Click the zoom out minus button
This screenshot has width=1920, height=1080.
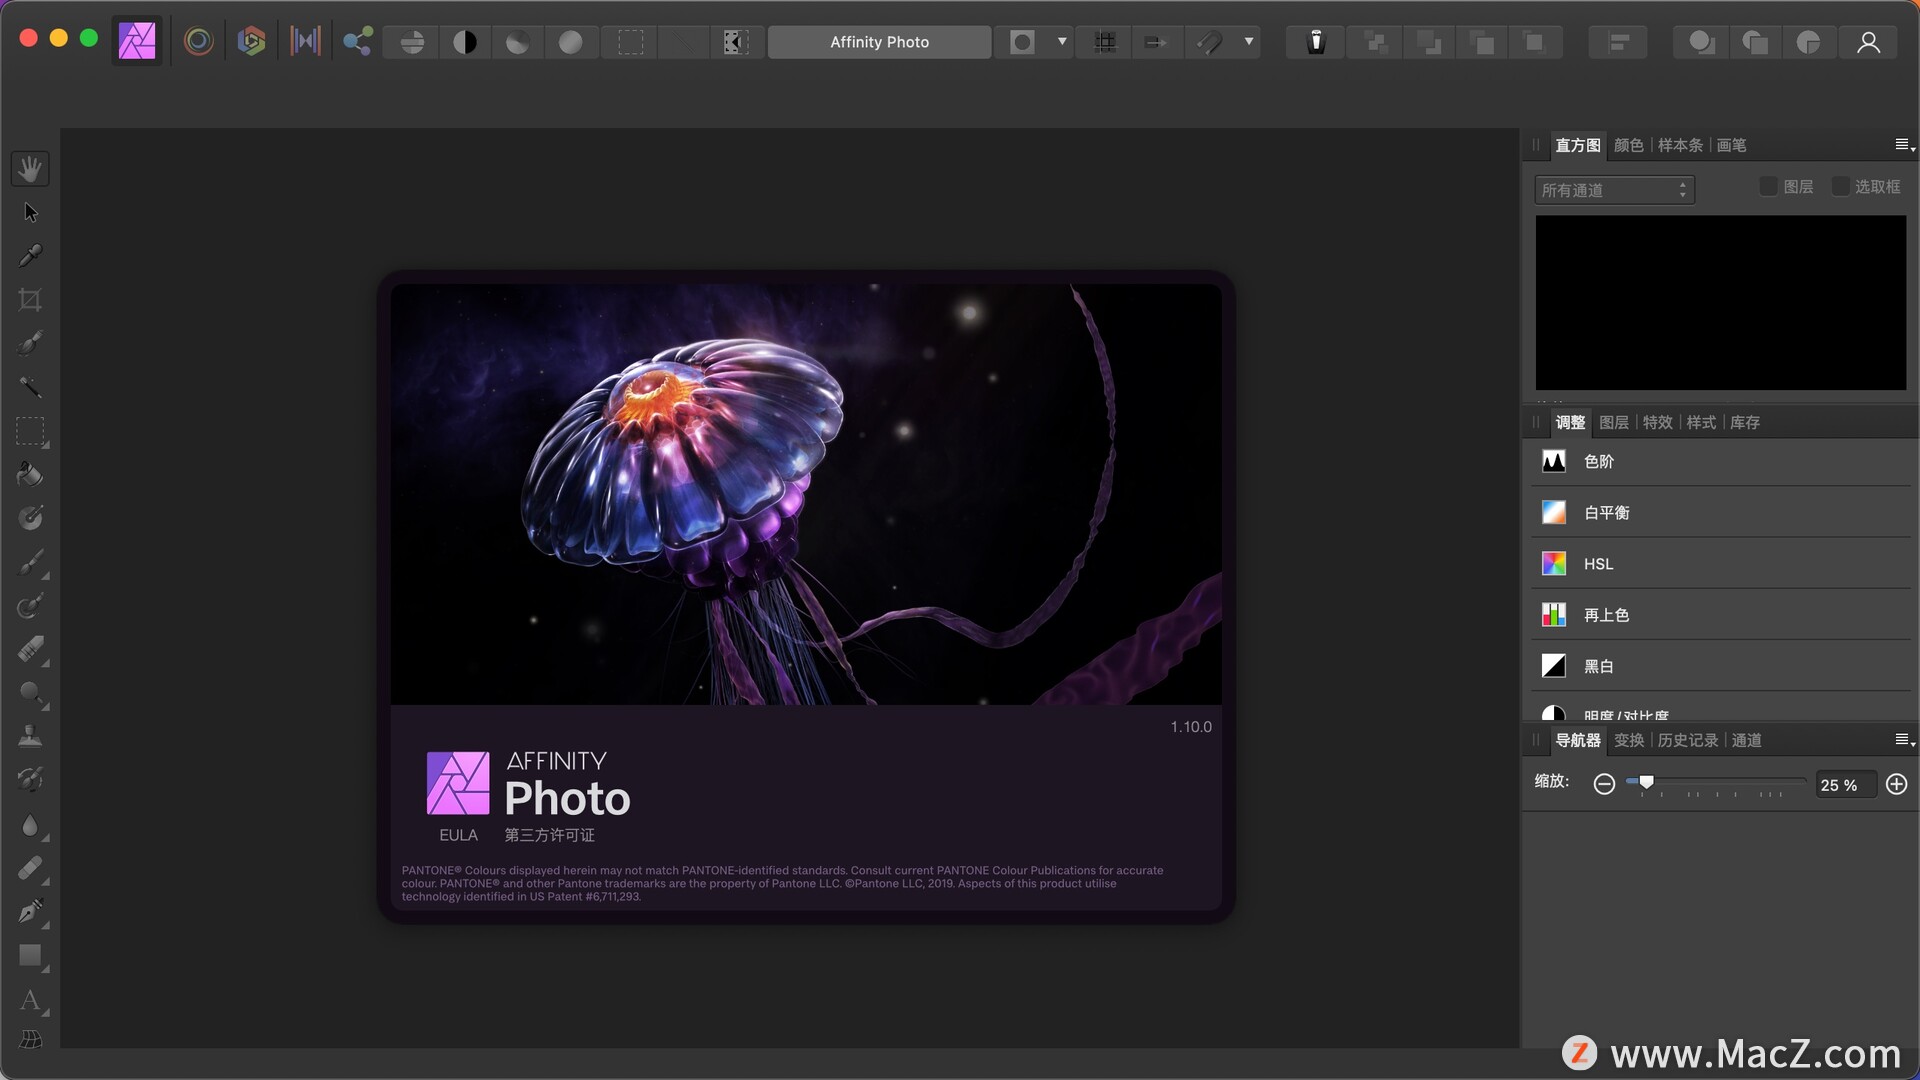point(1604,785)
